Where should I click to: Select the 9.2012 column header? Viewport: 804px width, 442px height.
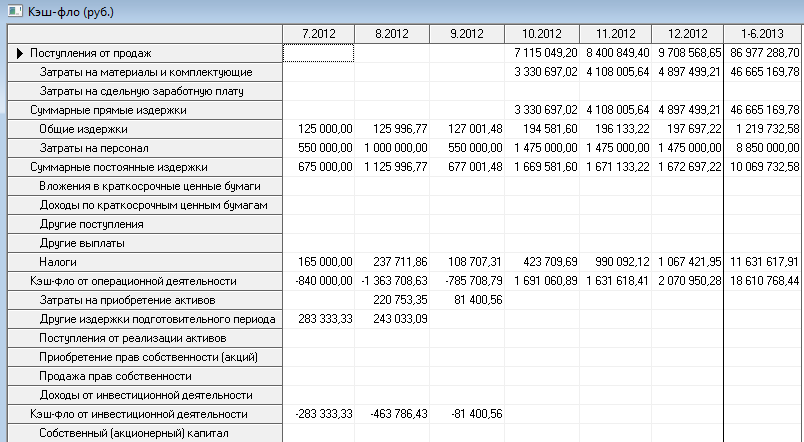(x=467, y=34)
